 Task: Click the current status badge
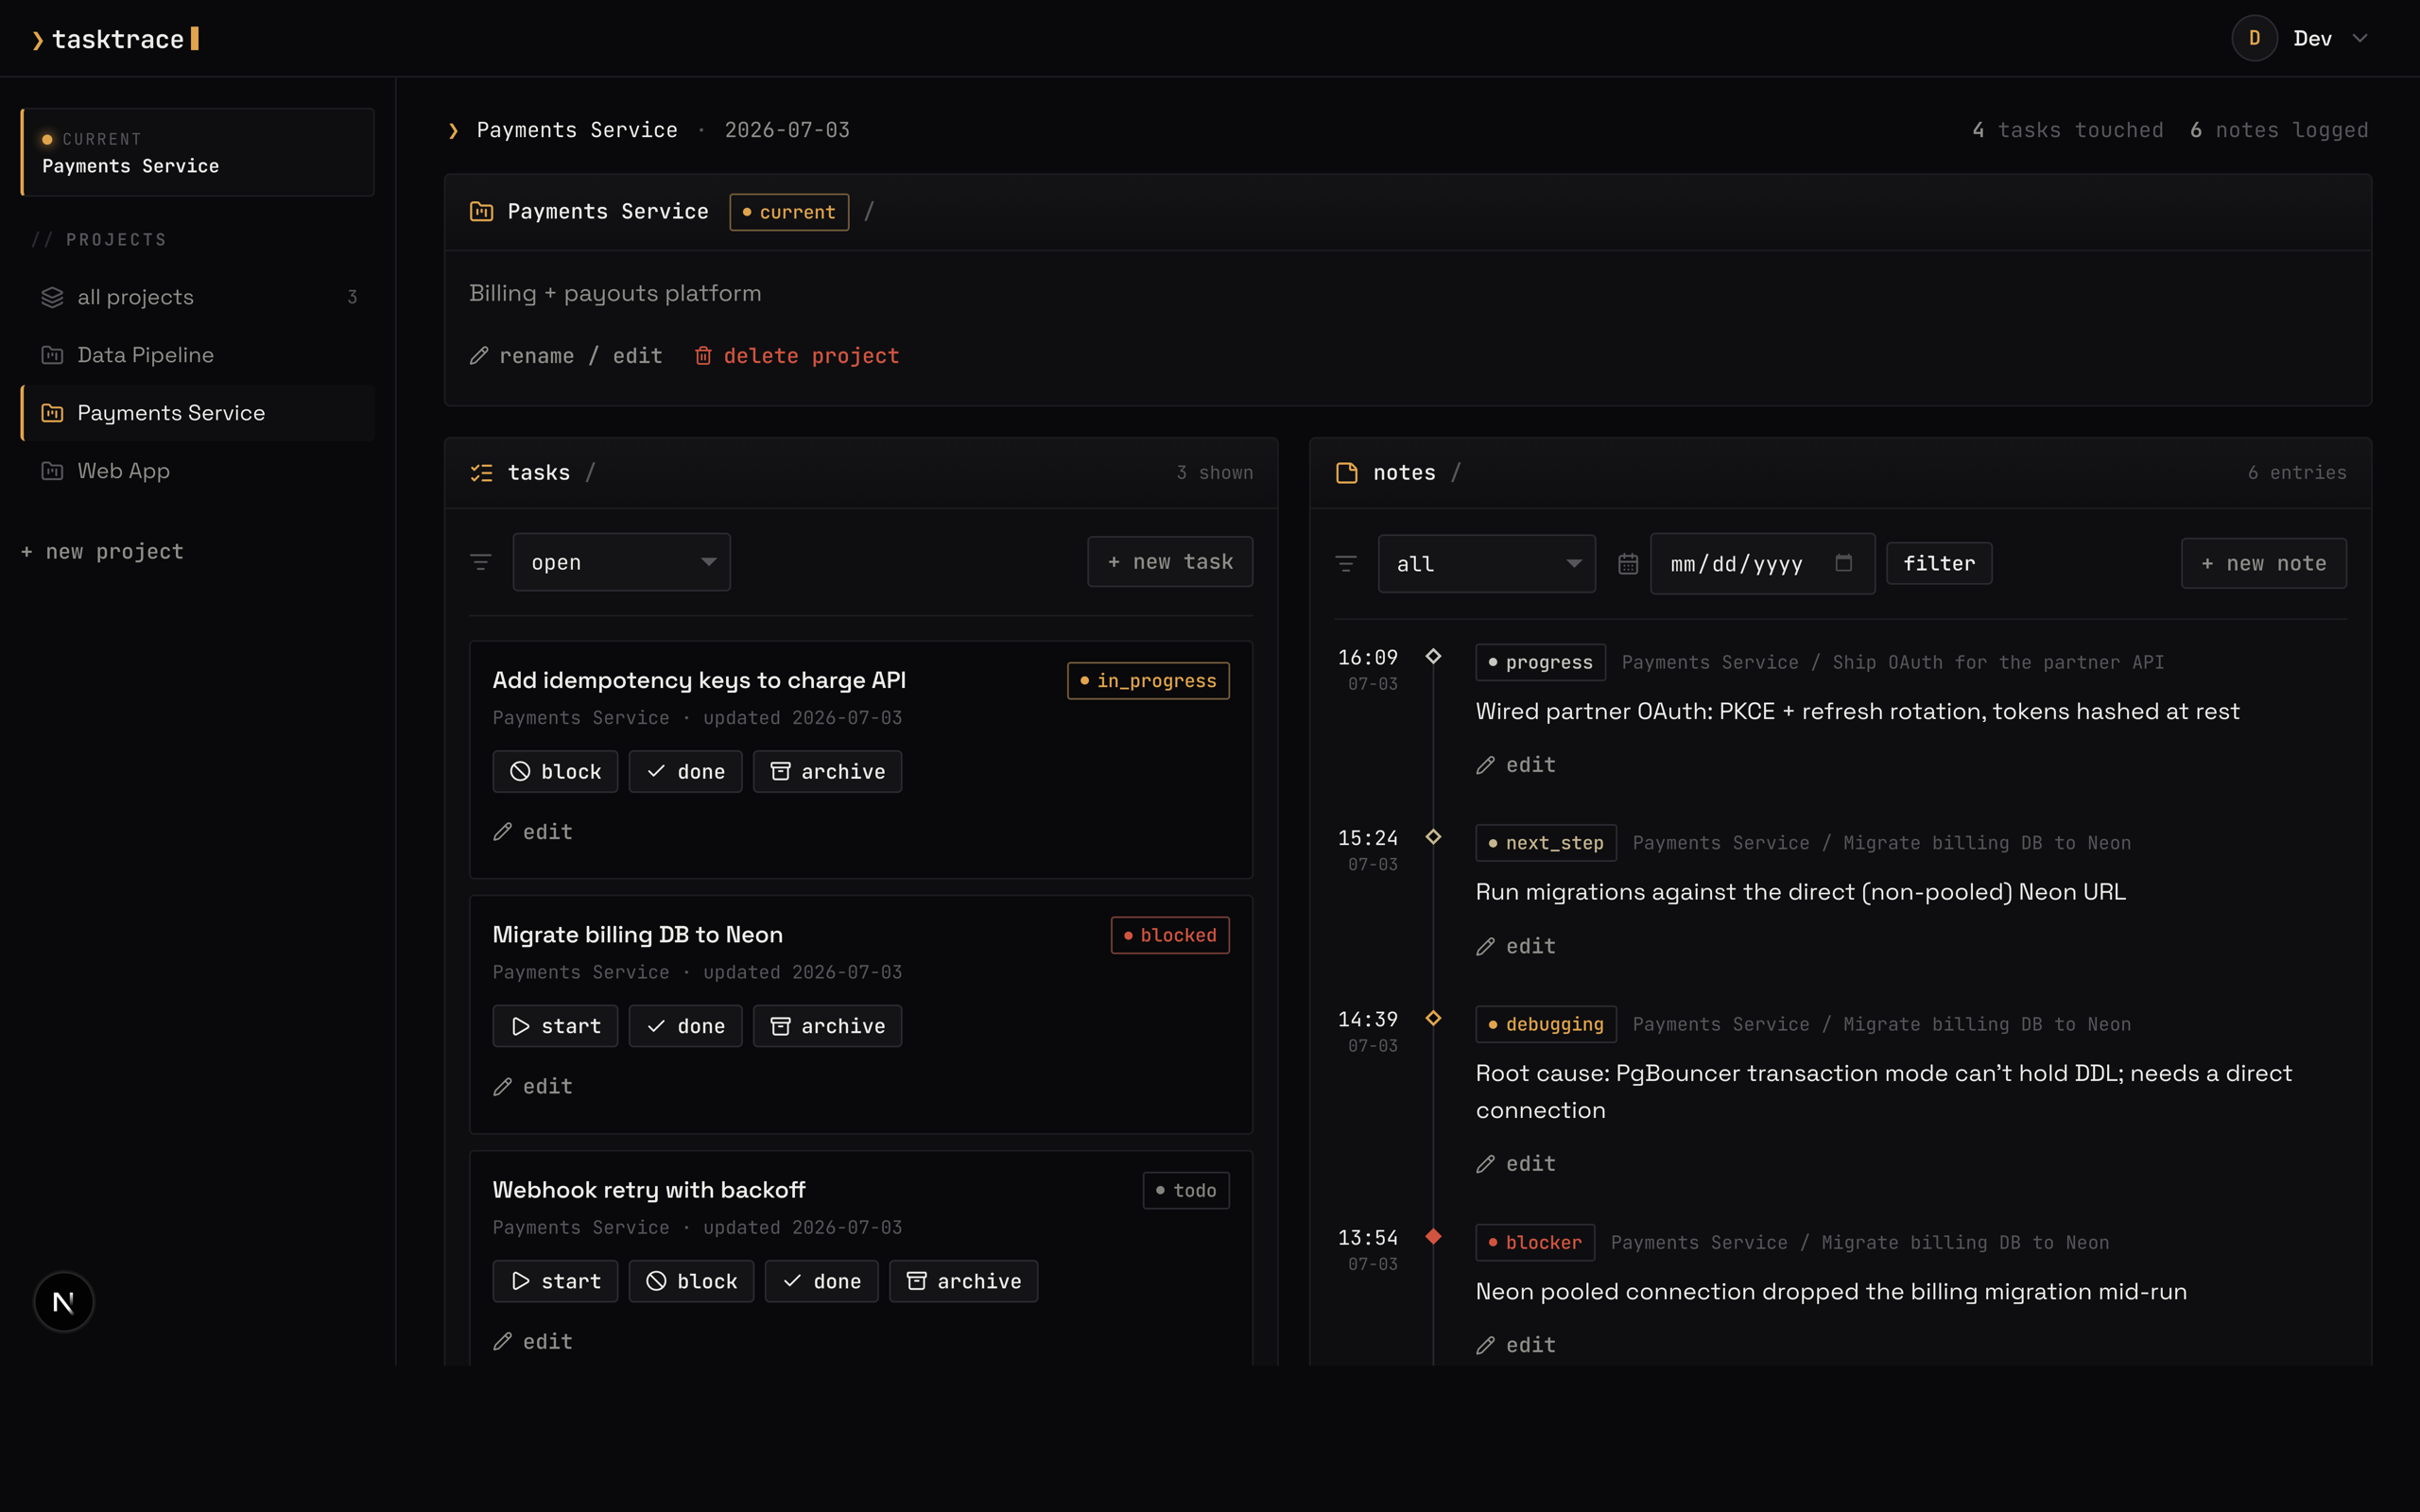click(789, 212)
